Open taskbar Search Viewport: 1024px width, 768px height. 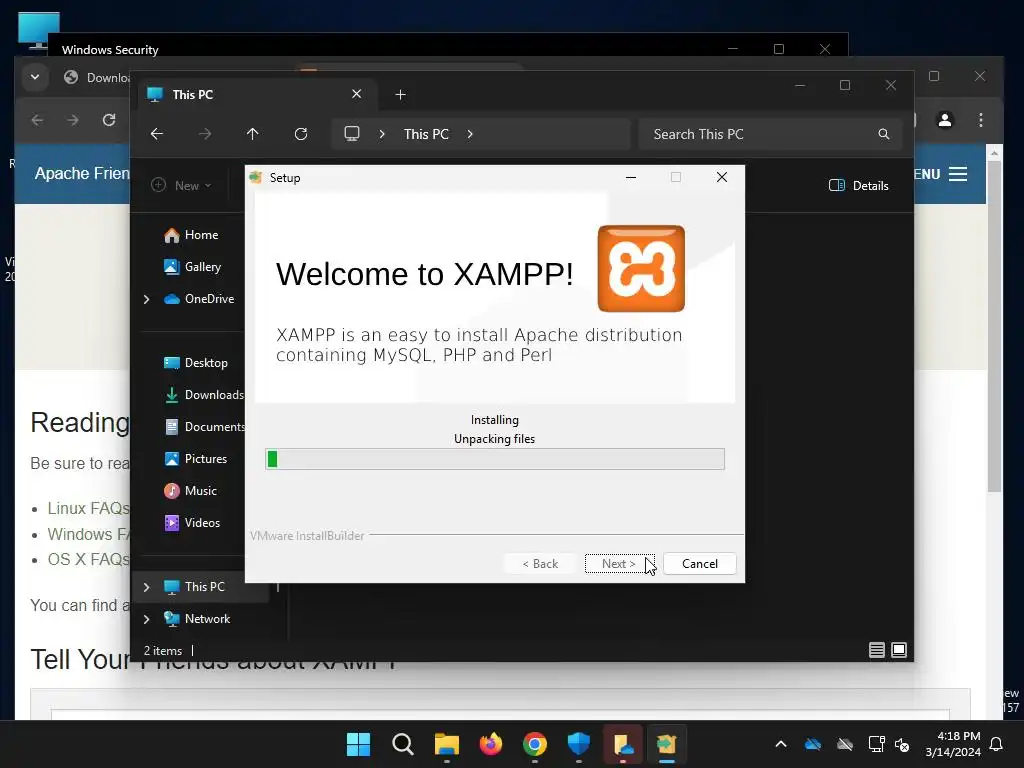pyautogui.click(x=403, y=744)
